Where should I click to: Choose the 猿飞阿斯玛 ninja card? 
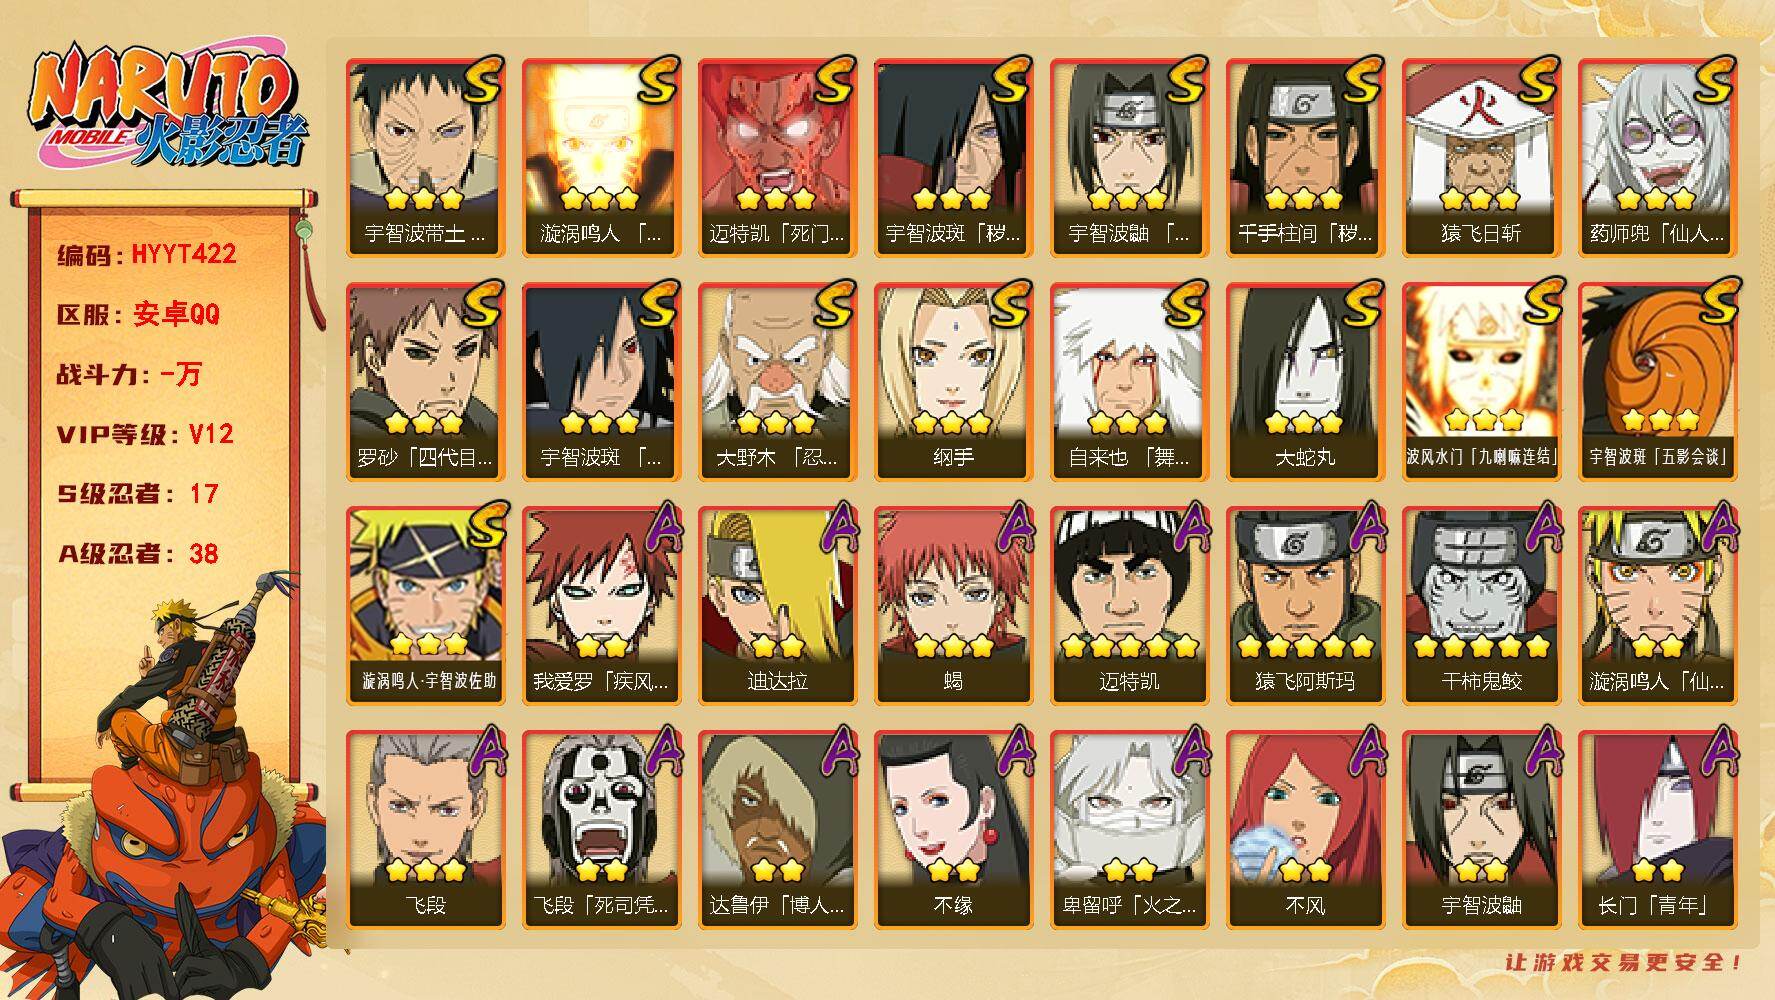[1305, 606]
